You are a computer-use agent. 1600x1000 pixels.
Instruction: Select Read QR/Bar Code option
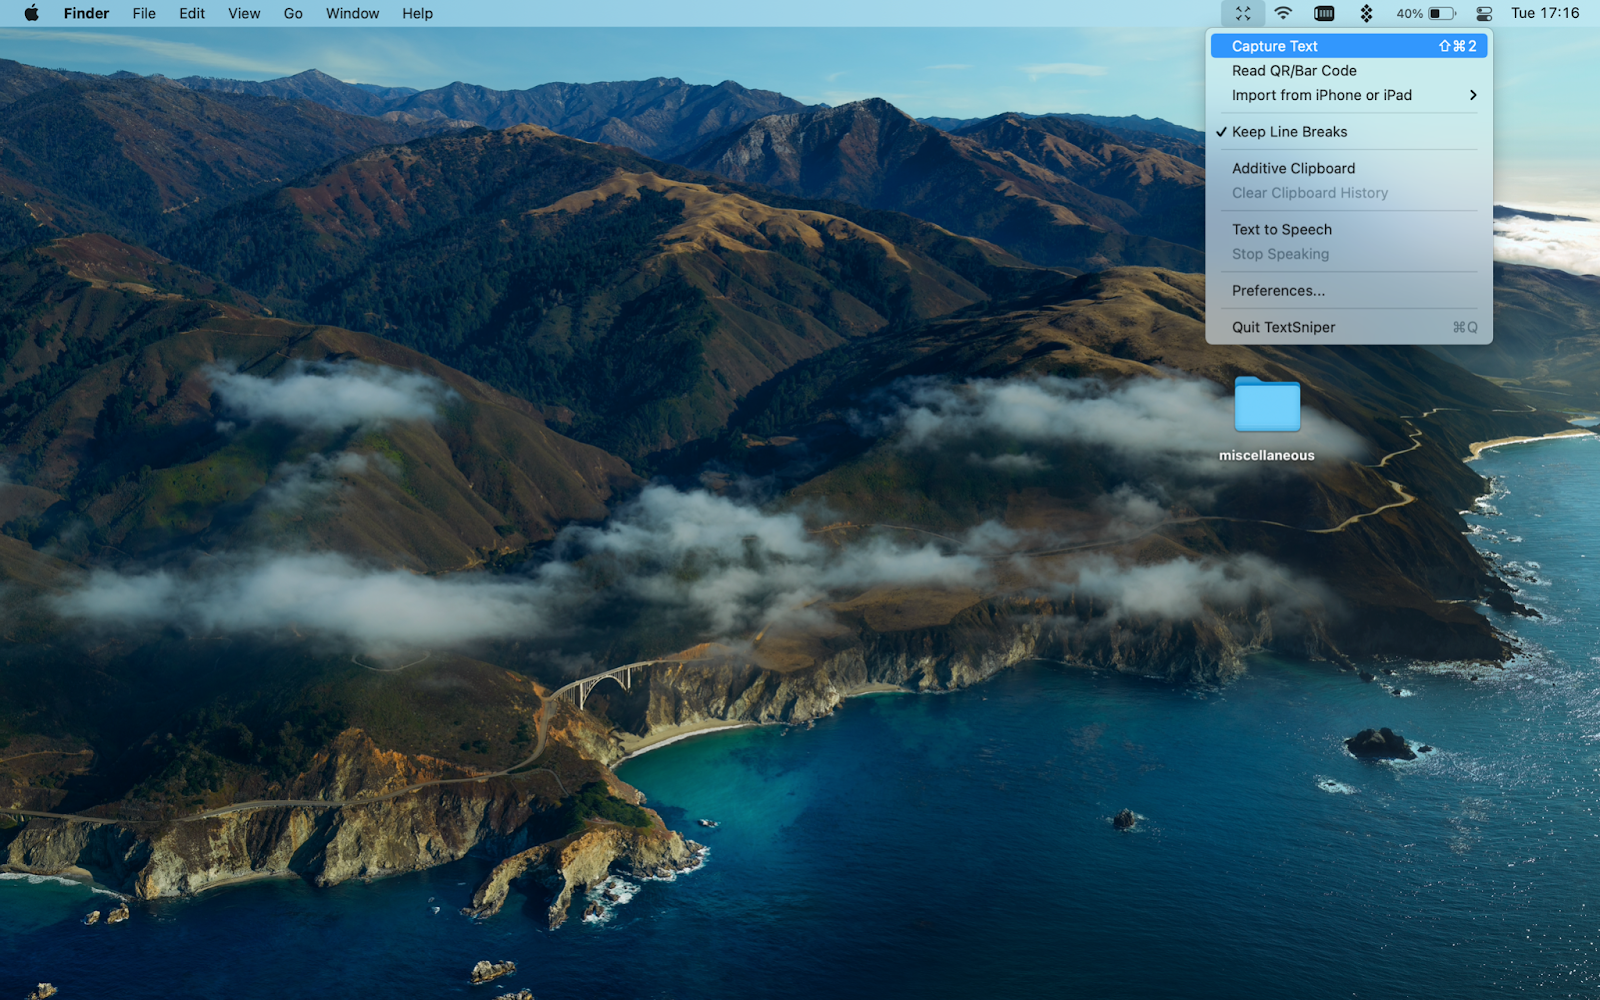coord(1349,71)
